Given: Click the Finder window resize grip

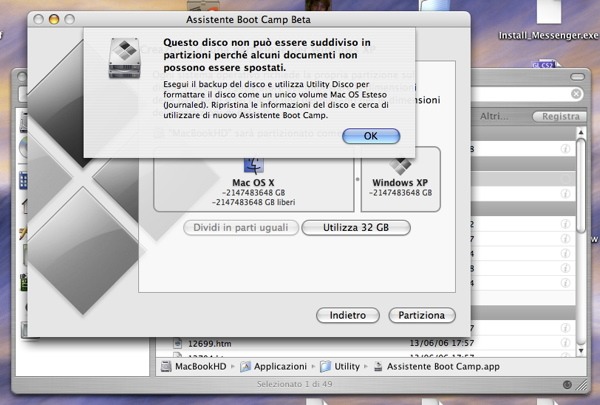Looking at the screenshot, I should point(582,385).
